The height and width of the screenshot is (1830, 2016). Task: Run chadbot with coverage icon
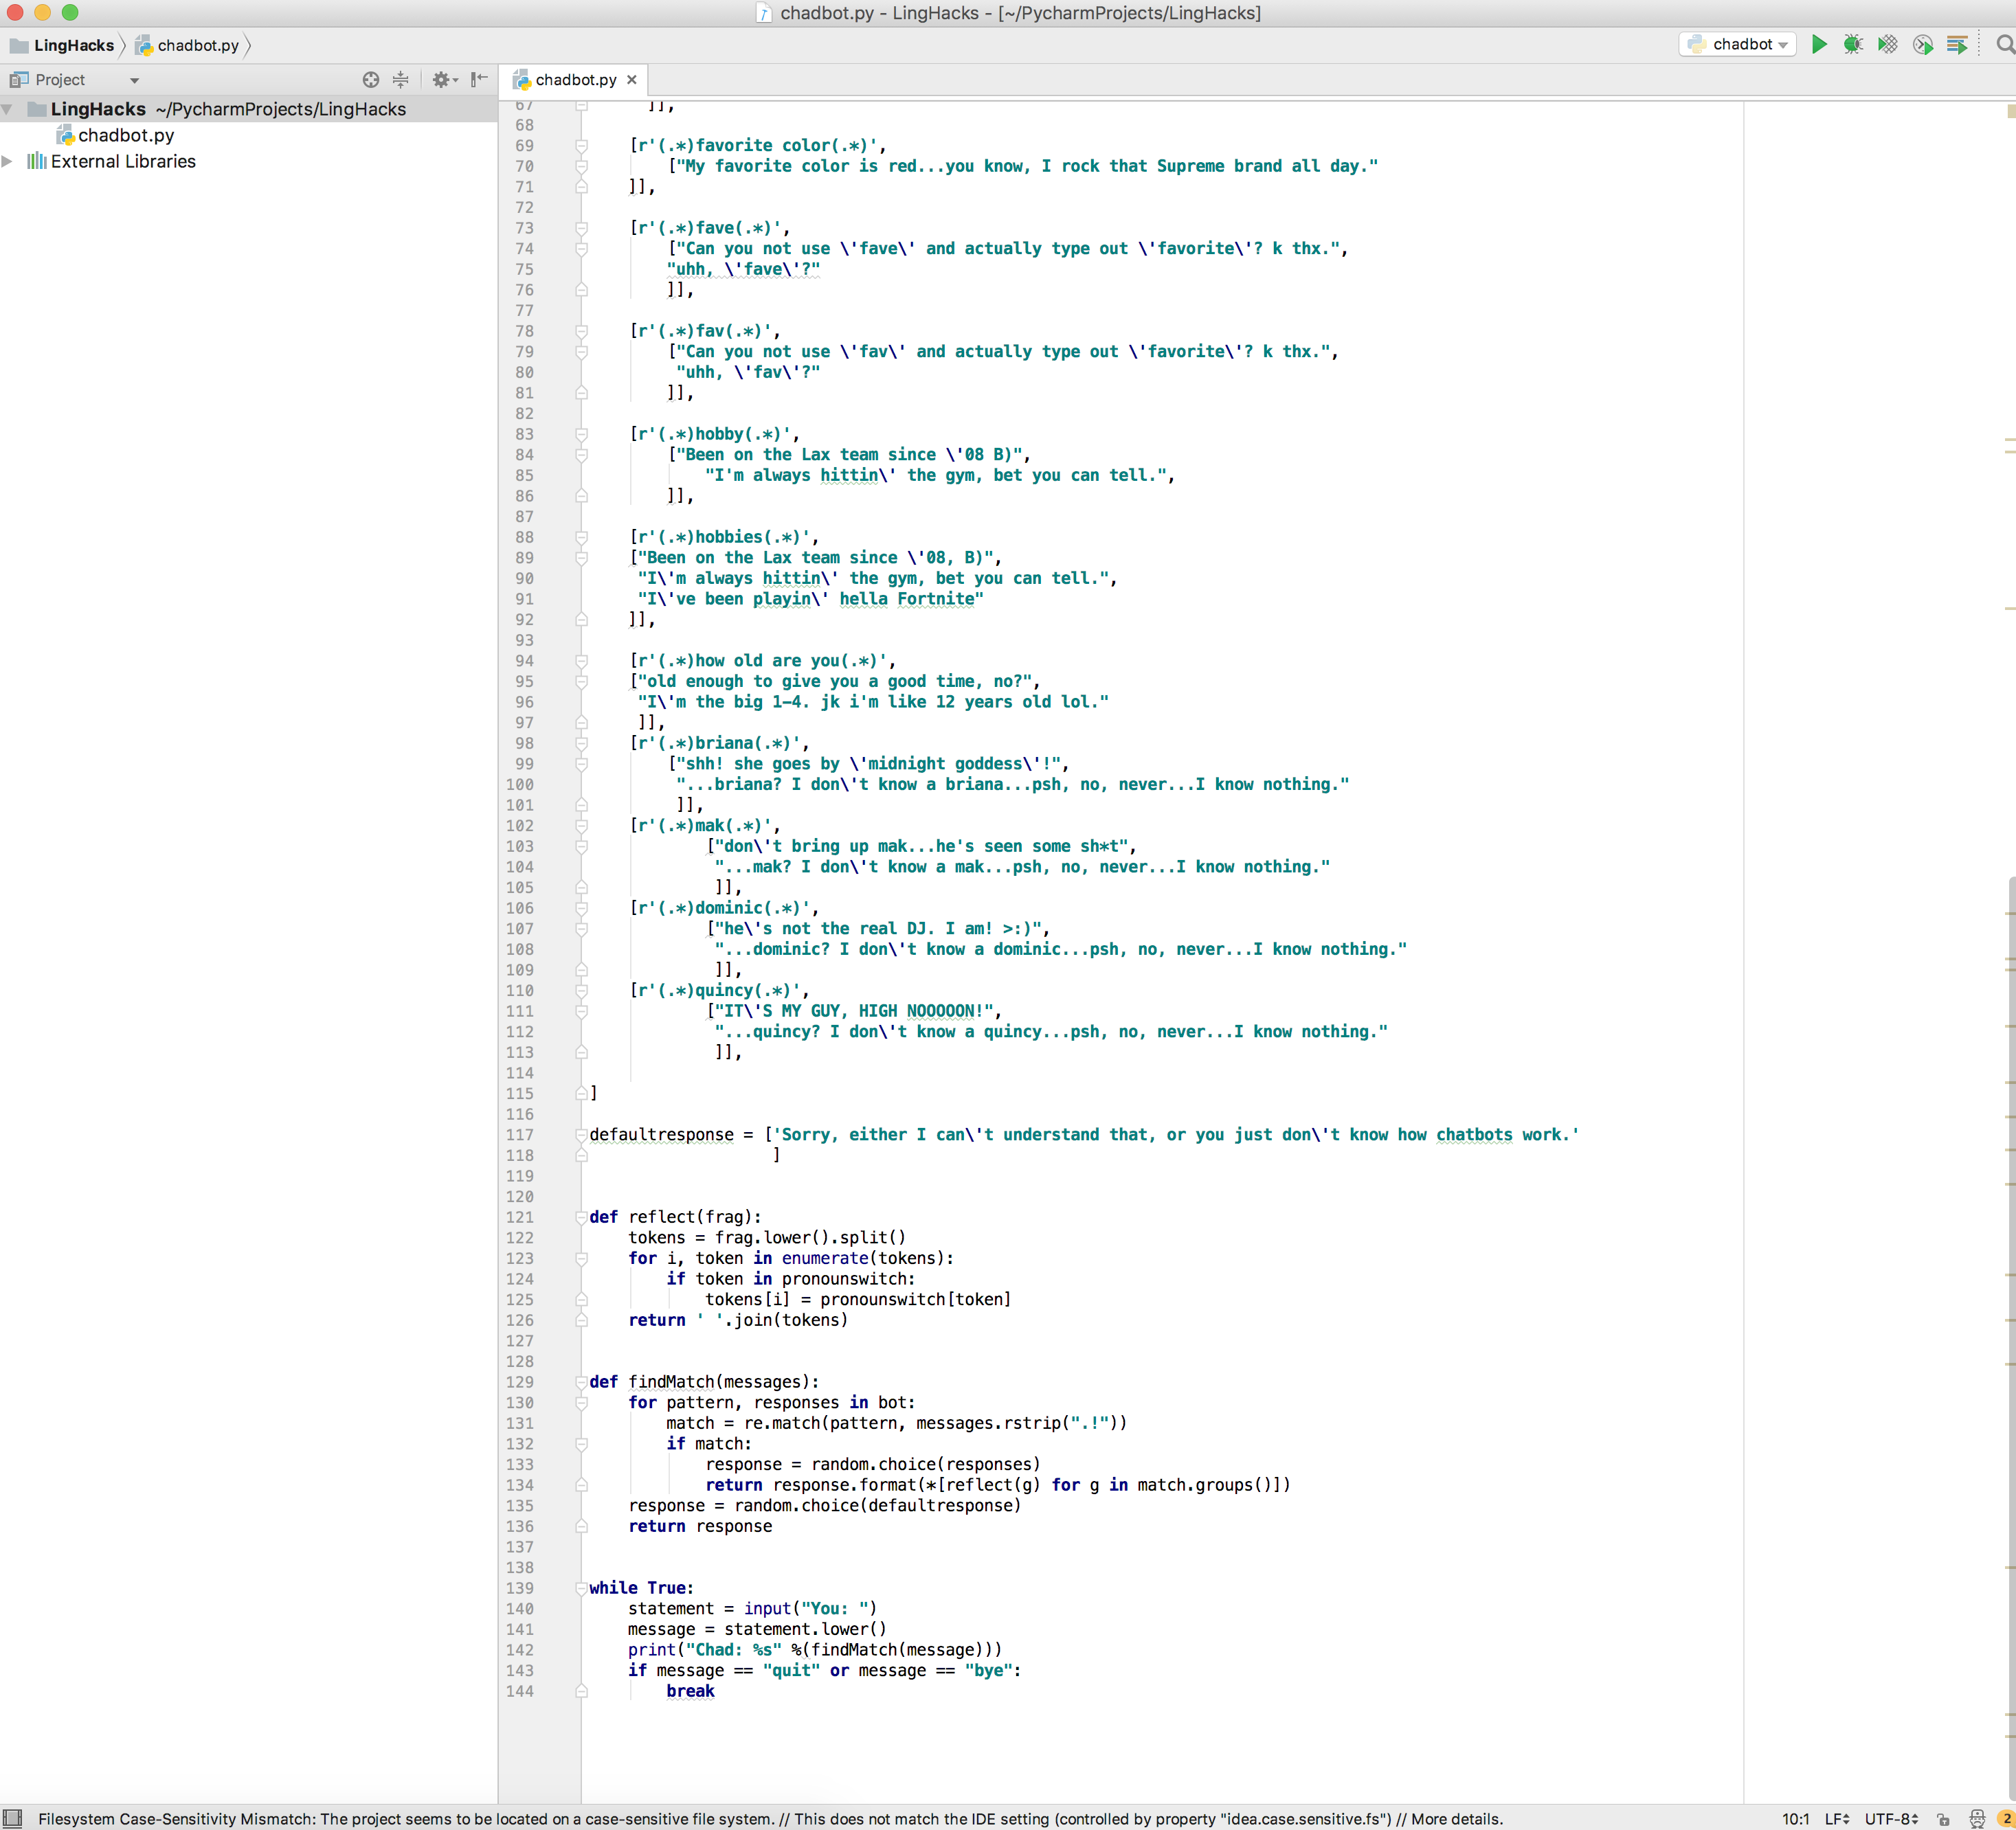[x=1887, y=44]
